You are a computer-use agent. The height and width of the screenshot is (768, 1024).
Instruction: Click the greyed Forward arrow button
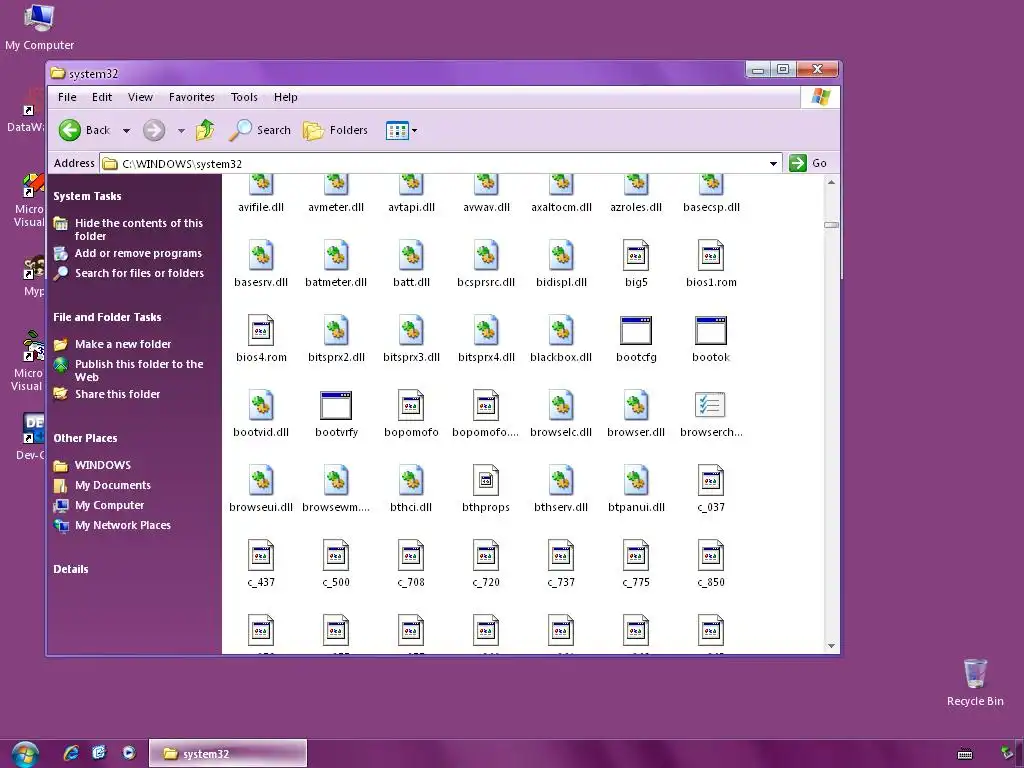coord(154,130)
